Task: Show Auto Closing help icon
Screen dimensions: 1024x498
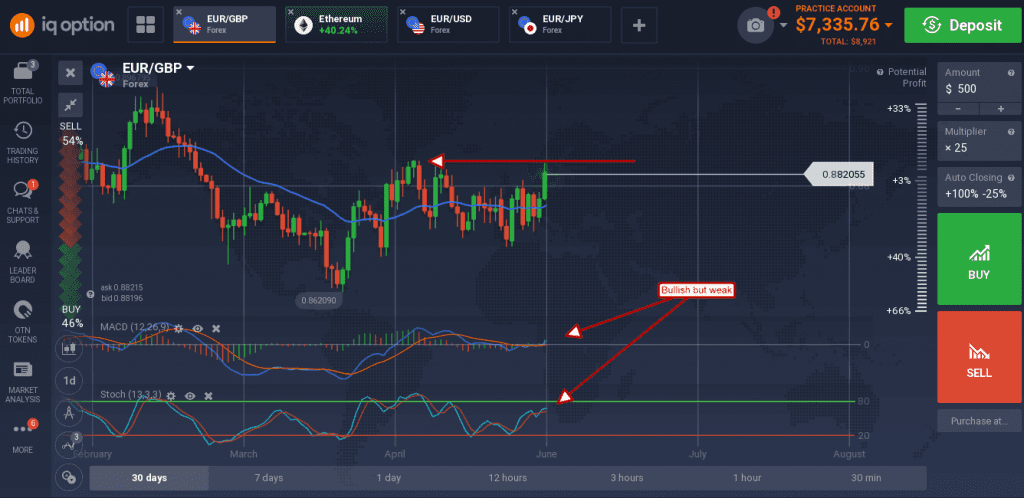Action: point(1012,177)
